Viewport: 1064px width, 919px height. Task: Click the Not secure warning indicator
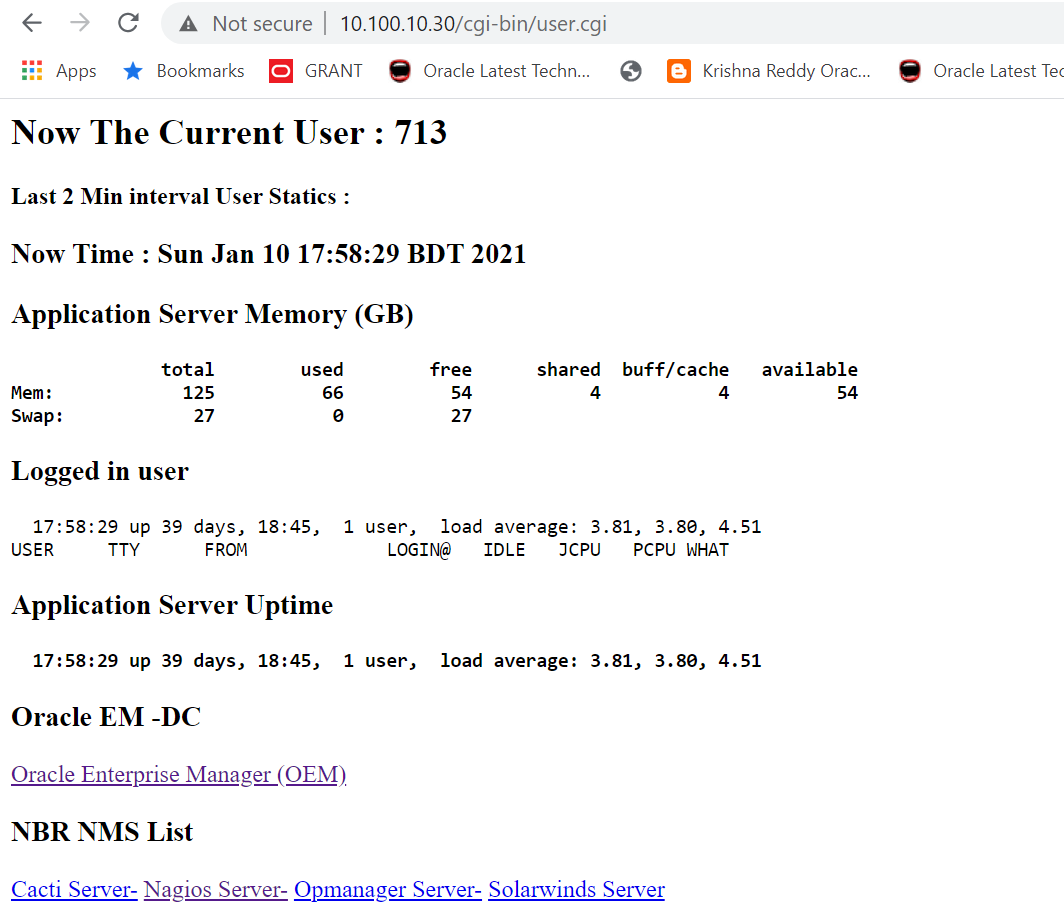[245, 24]
